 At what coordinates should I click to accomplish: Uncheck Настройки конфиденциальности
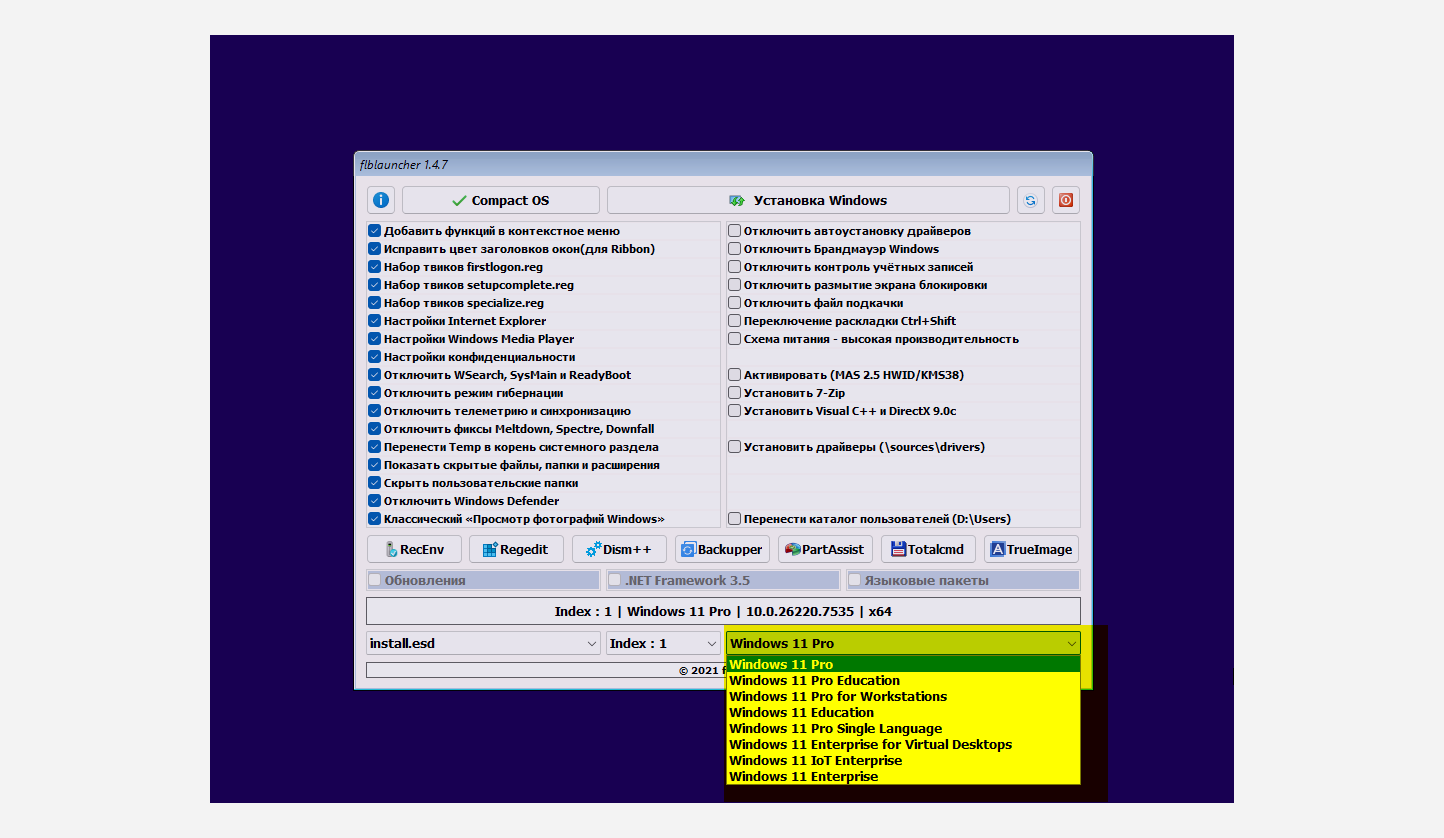375,357
